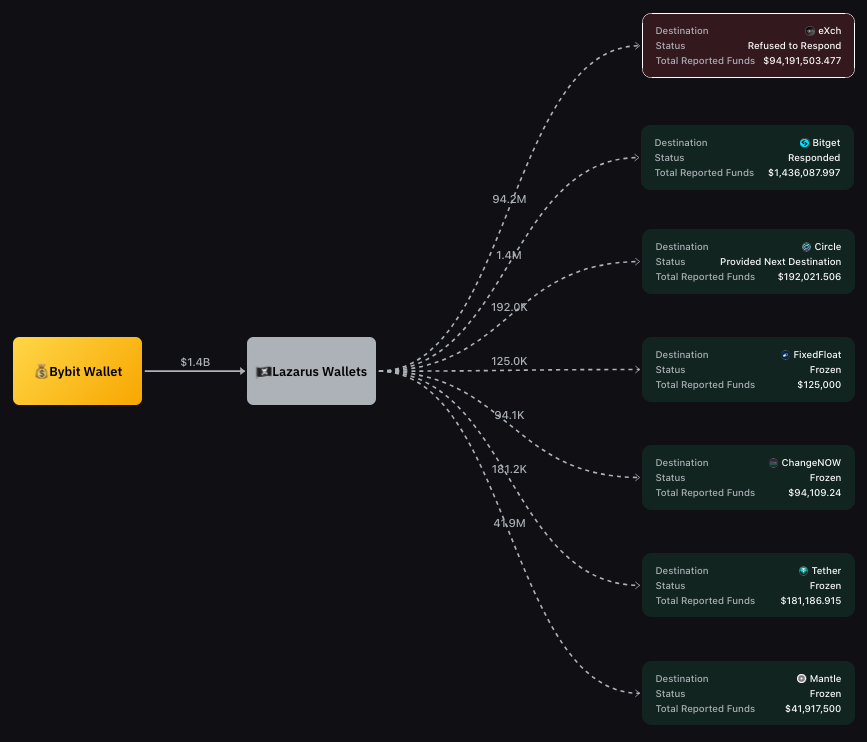Click the 94.1K flow label

pyautogui.click(x=509, y=415)
